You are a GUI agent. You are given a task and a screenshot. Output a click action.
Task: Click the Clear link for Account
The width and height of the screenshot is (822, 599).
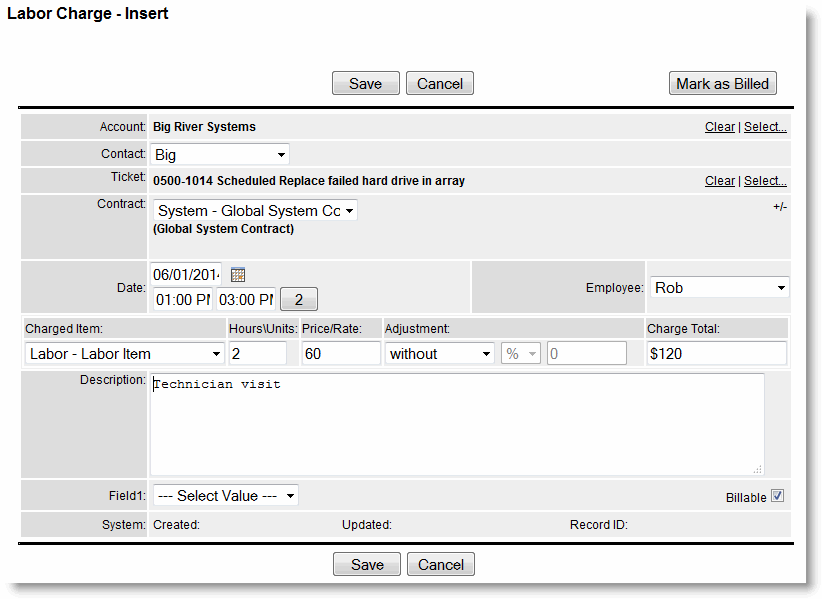coord(719,127)
